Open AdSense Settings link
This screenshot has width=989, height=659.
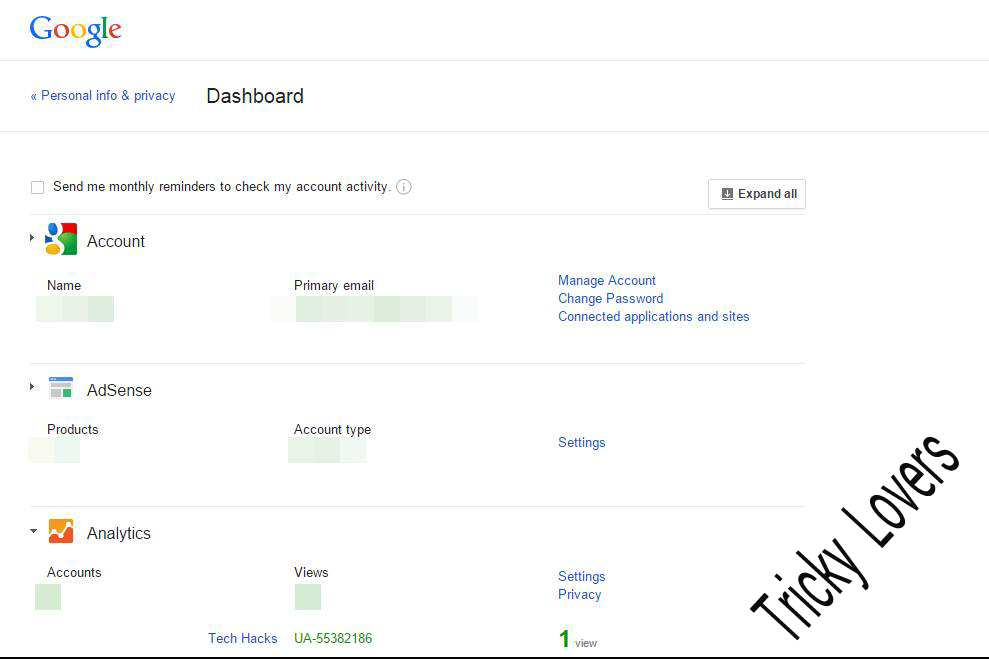(x=582, y=443)
